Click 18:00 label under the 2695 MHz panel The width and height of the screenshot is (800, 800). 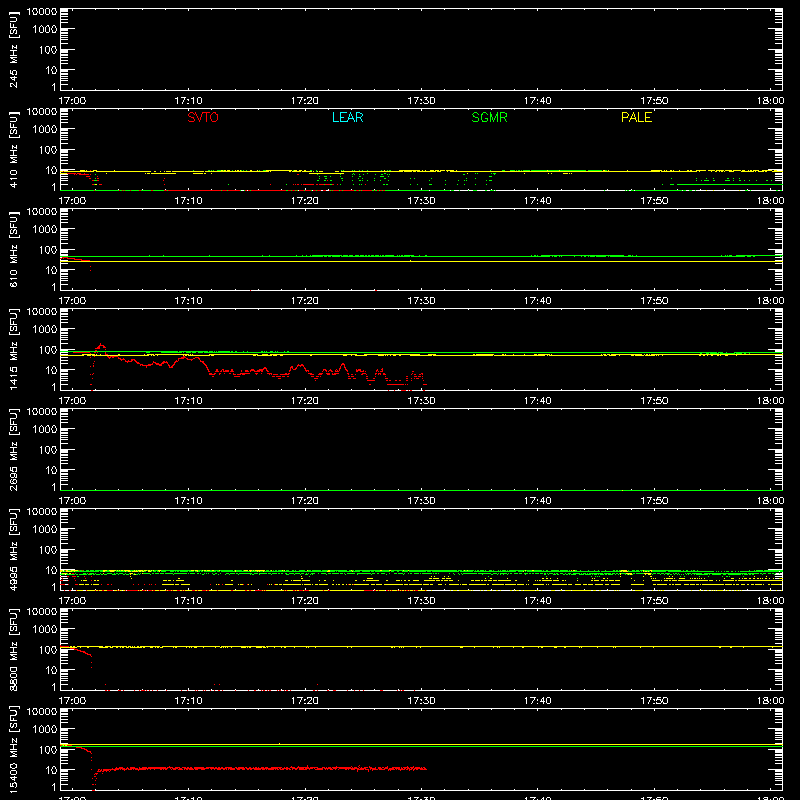[770, 501]
